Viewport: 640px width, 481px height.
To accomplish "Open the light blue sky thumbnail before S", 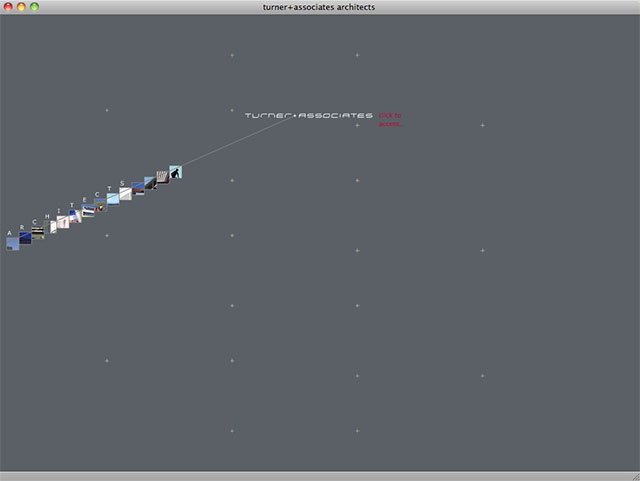I will tap(113, 199).
